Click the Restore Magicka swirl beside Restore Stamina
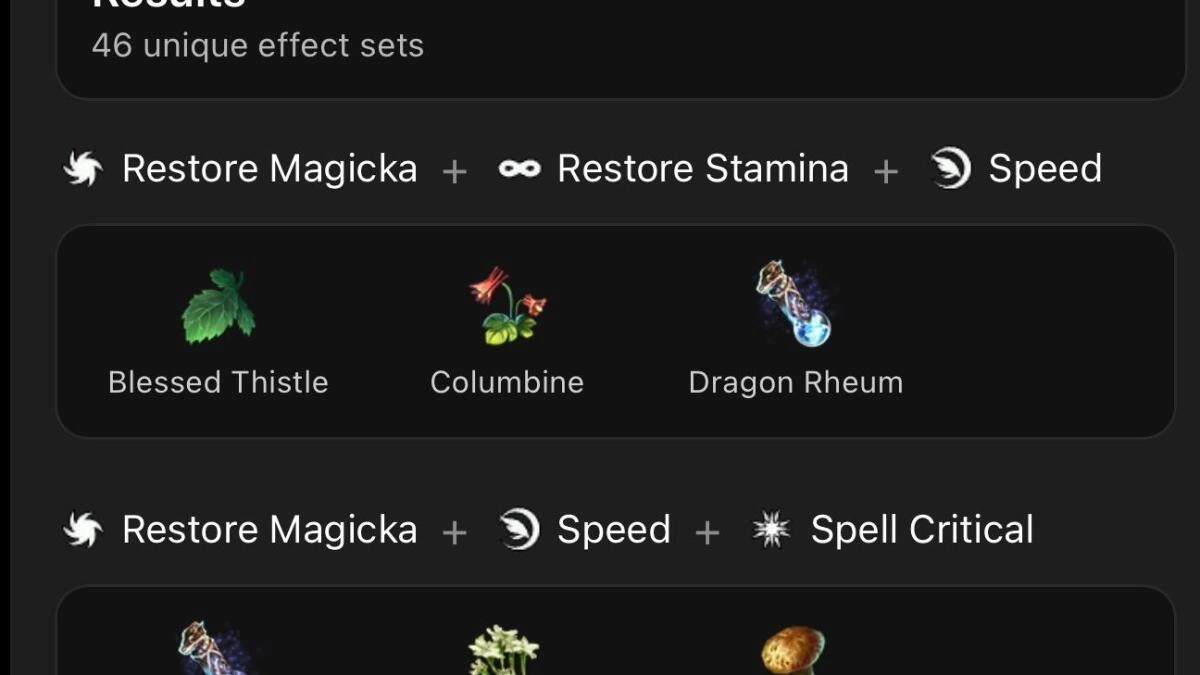1200x675 pixels. (84, 170)
